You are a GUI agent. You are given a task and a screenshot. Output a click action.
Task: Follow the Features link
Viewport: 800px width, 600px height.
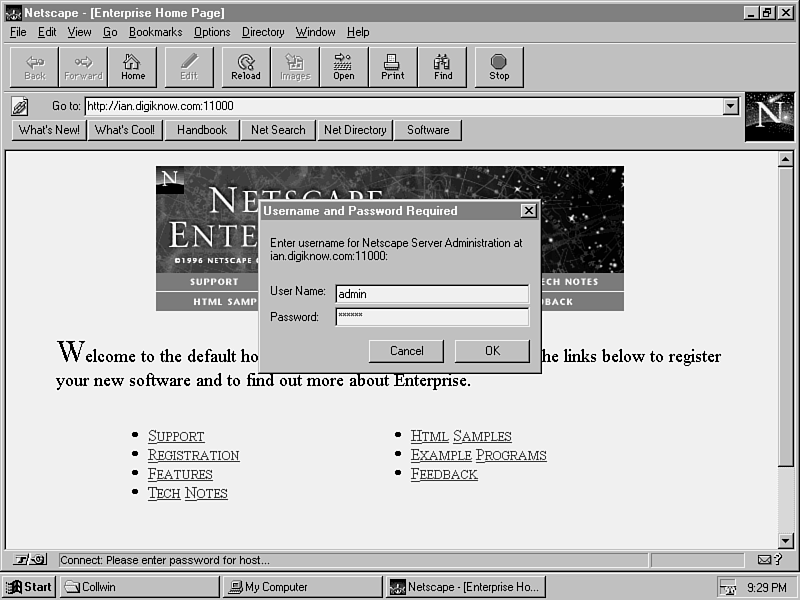[x=180, y=474]
